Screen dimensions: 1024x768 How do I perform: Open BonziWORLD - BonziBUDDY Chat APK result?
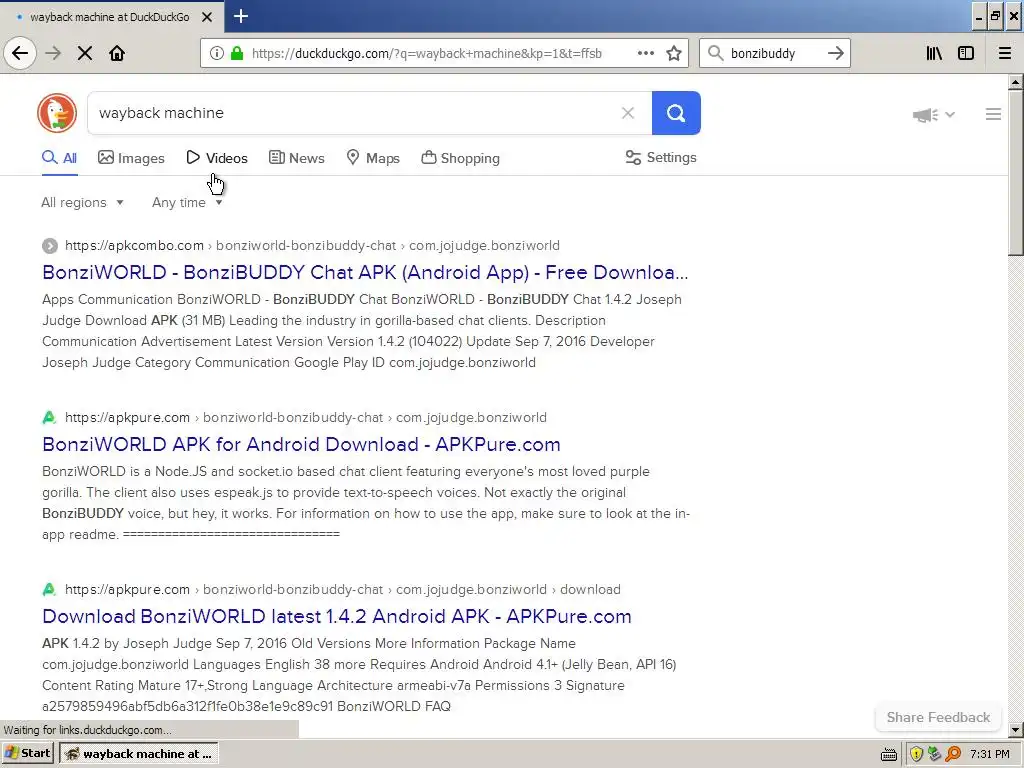365,272
